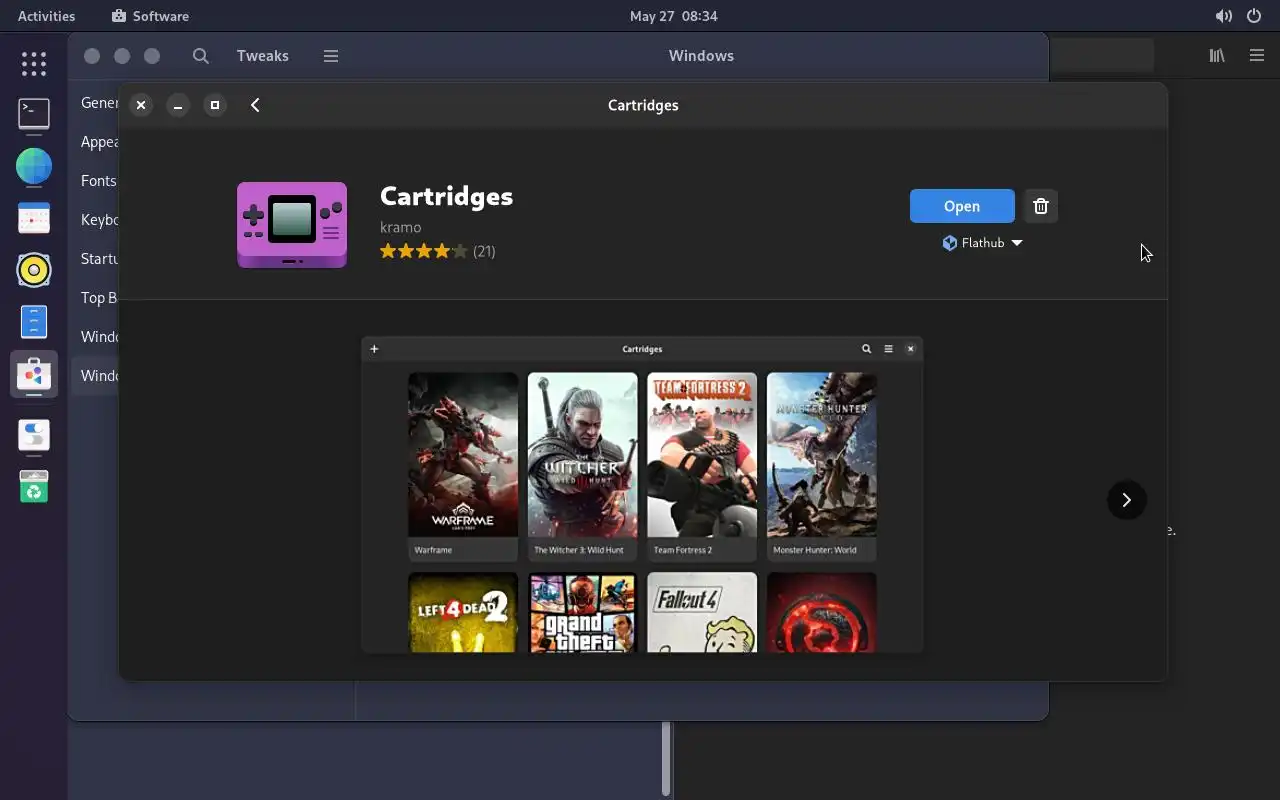Click the Software icon in the dock
Image resolution: width=1280 pixels, height=800 pixels.
pyautogui.click(x=34, y=374)
